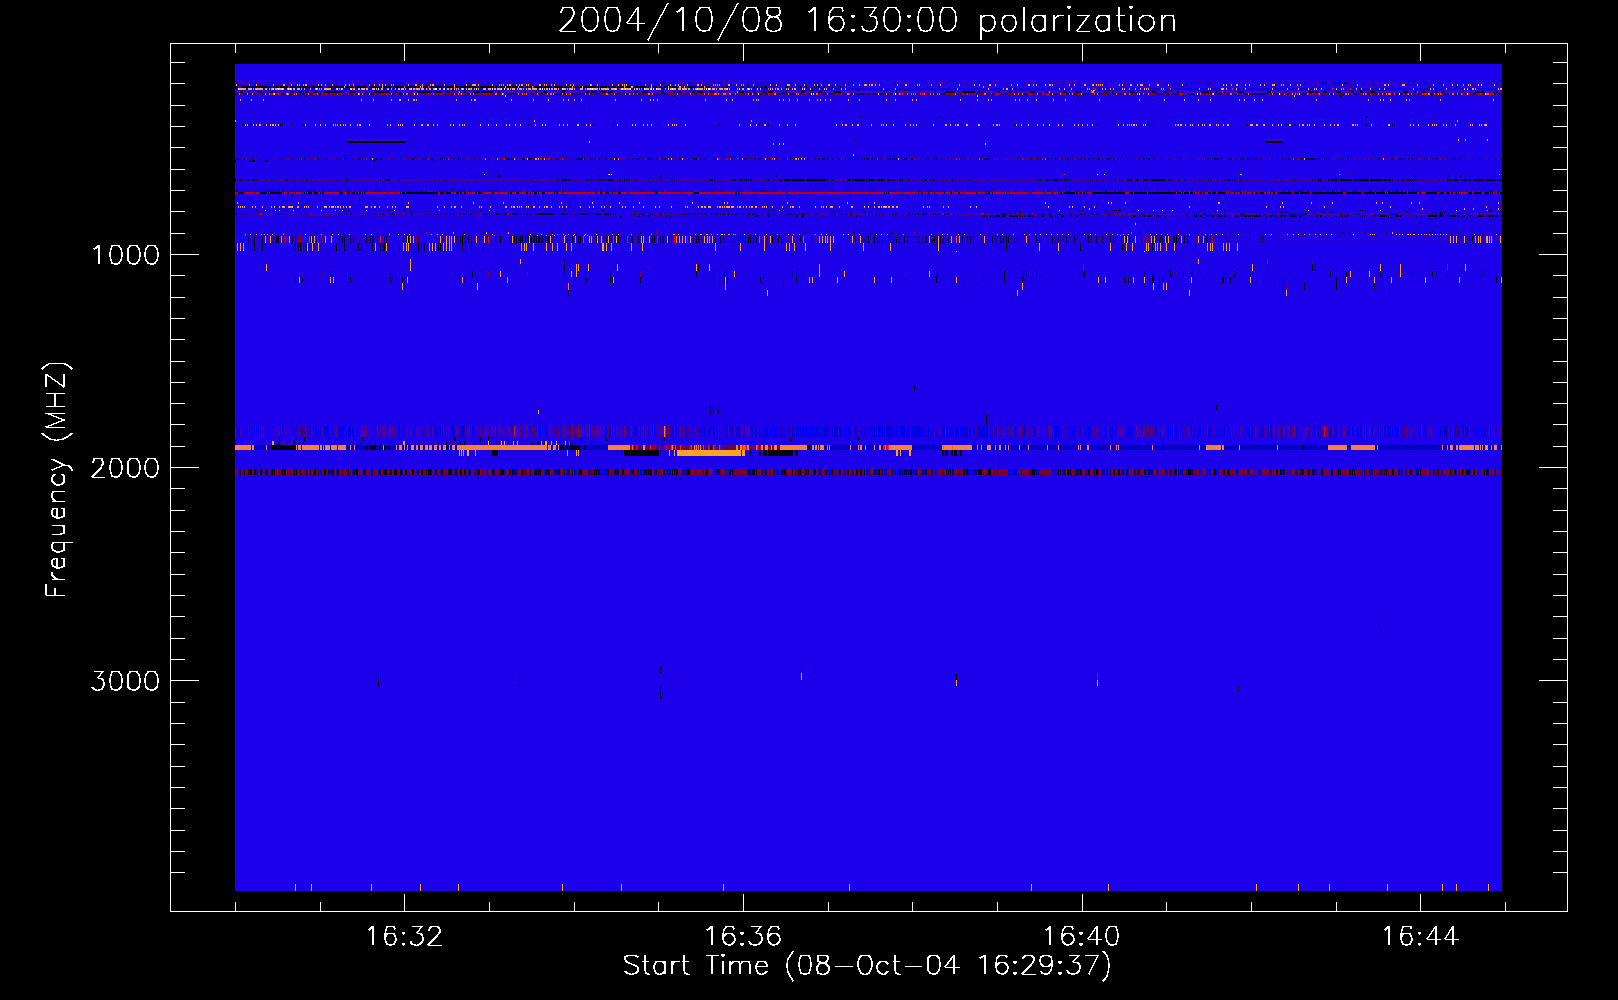This screenshot has width=1618, height=1000.
Task: Click the 16:44 time tick label
Action: point(1420,937)
